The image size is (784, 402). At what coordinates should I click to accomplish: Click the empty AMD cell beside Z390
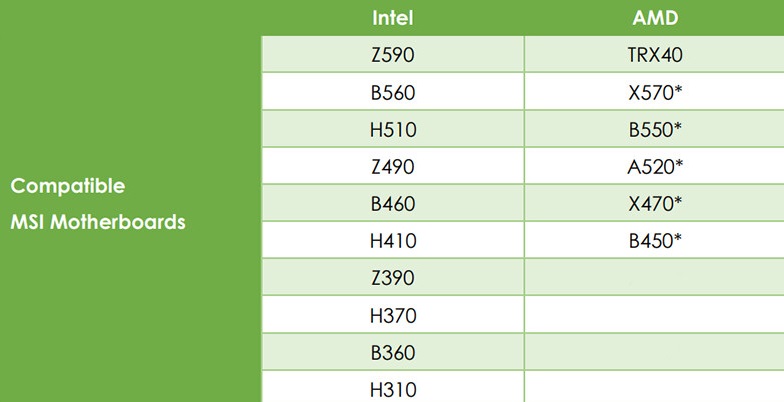654,278
